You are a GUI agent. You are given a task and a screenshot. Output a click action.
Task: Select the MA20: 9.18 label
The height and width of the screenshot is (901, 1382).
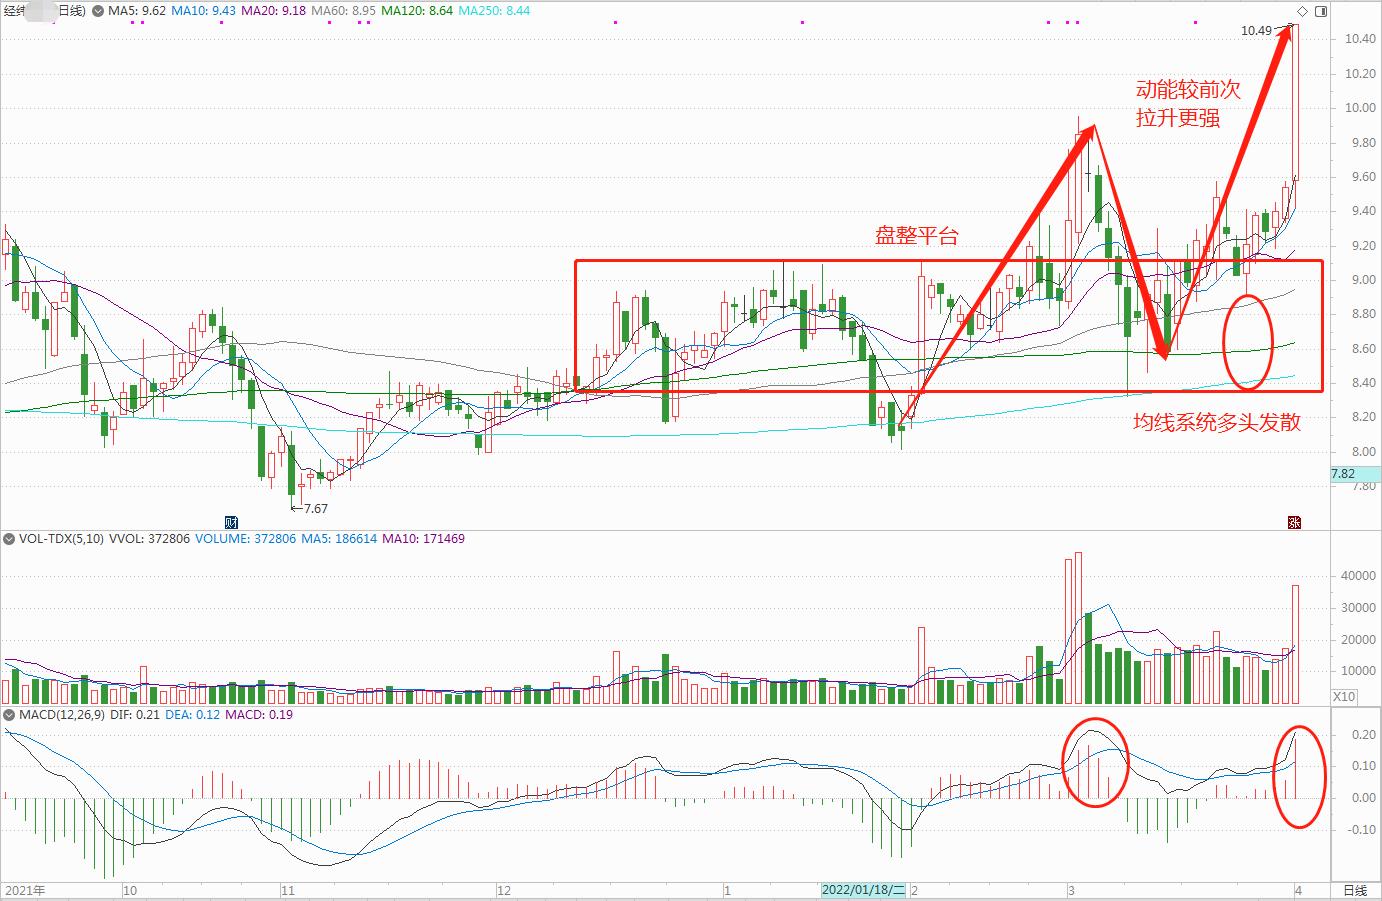[275, 11]
